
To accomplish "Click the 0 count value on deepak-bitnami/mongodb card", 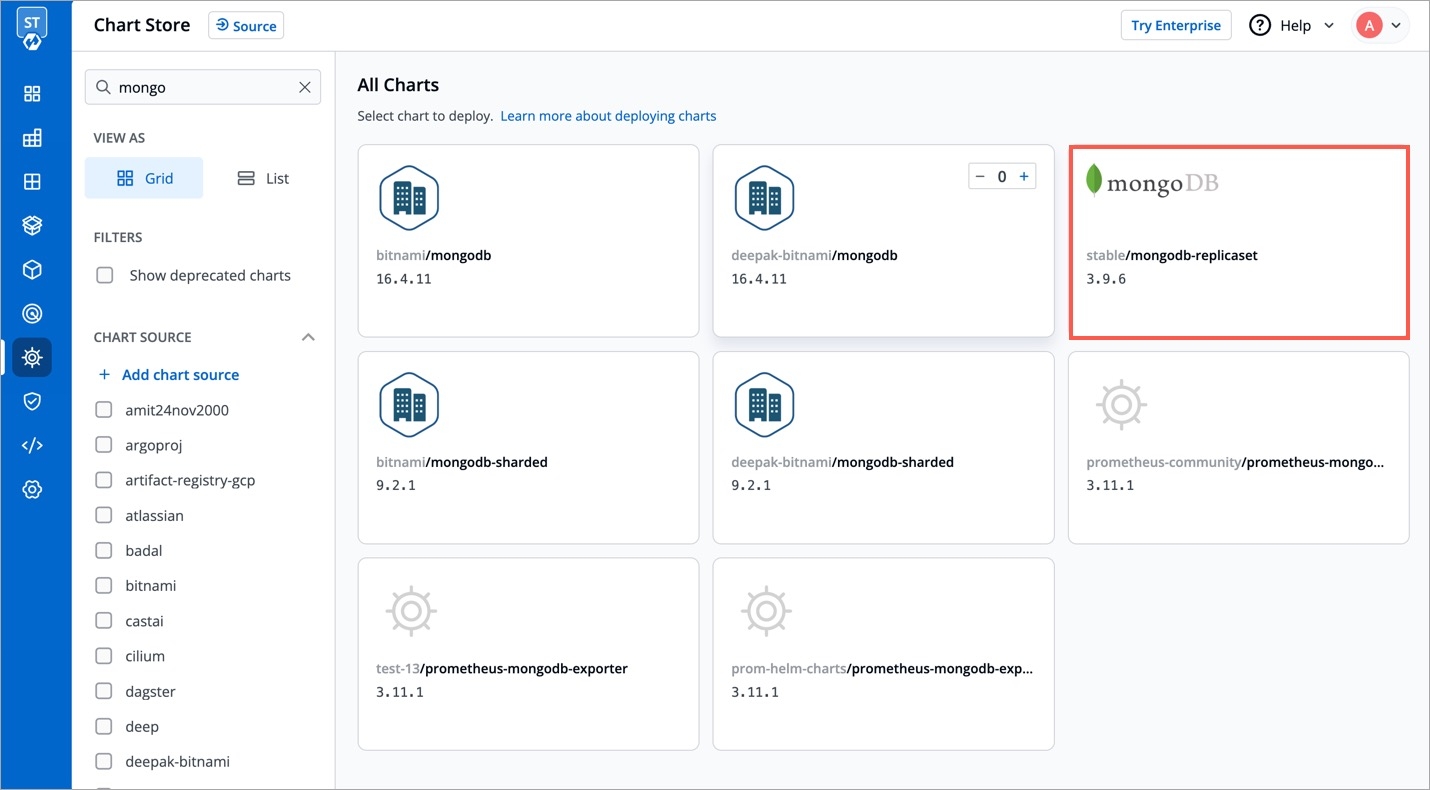I will [x=1002, y=177].
